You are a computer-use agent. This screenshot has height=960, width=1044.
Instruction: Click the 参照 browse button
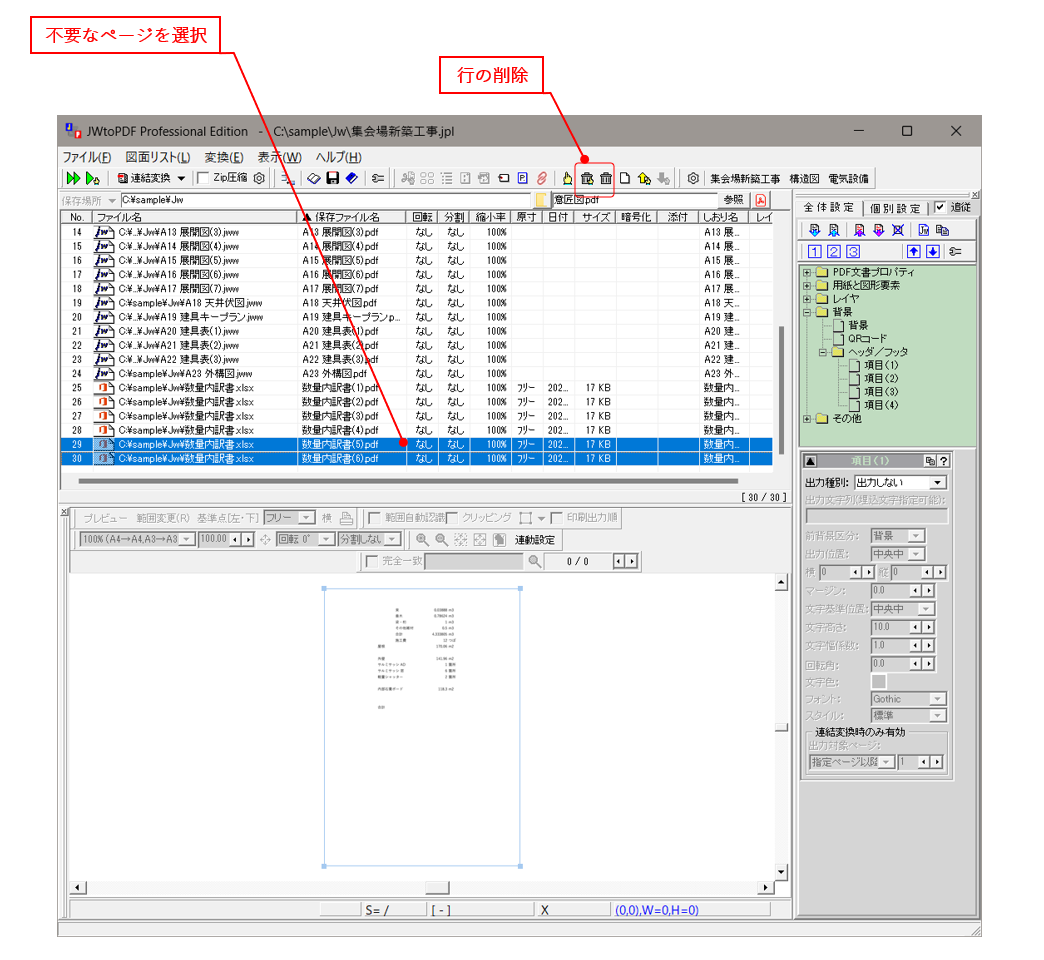click(x=733, y=200)
